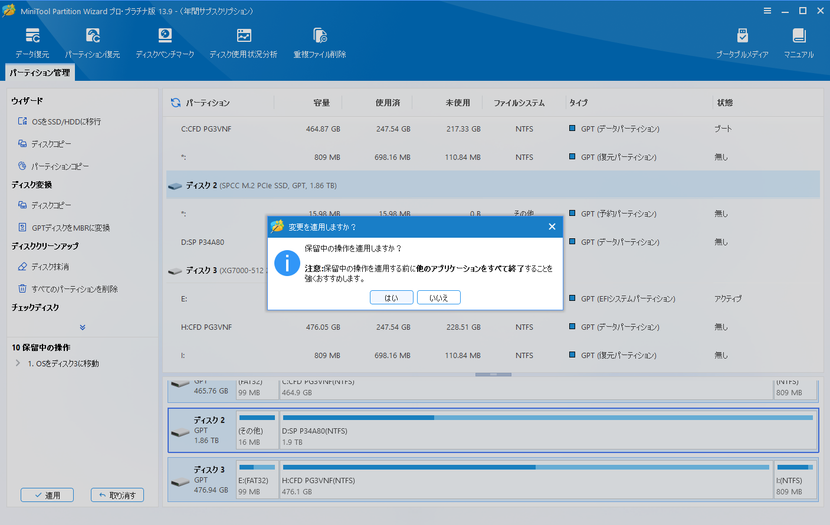The width and height of the screenshot is (830, 525).
Task: Sort by 状態 column header
Action: [725, 103]
